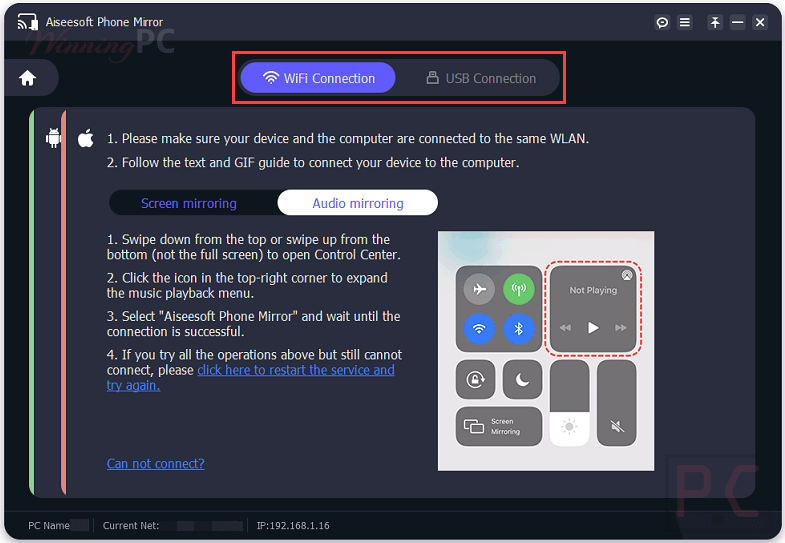
Task: Select the Android device icon tab
Action: click(53, 138)
